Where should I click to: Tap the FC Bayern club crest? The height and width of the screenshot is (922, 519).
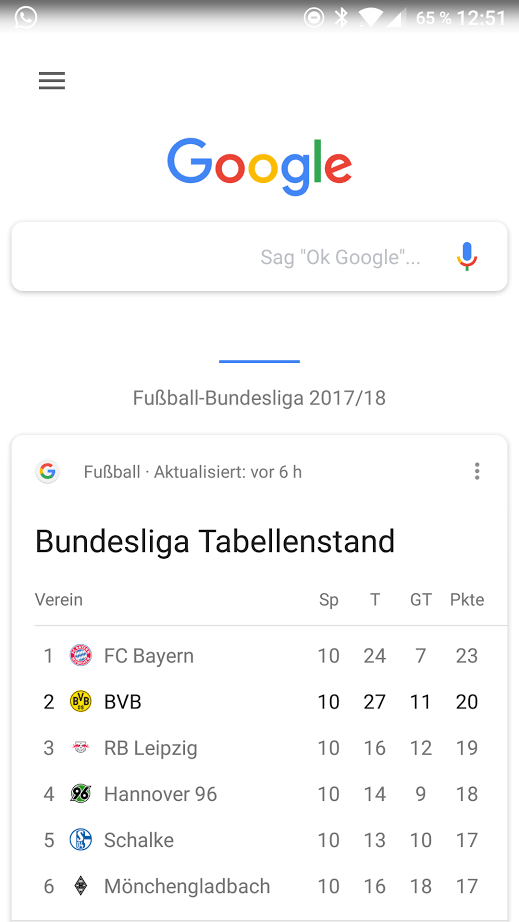pyautogui.click(x=81, y=655)
